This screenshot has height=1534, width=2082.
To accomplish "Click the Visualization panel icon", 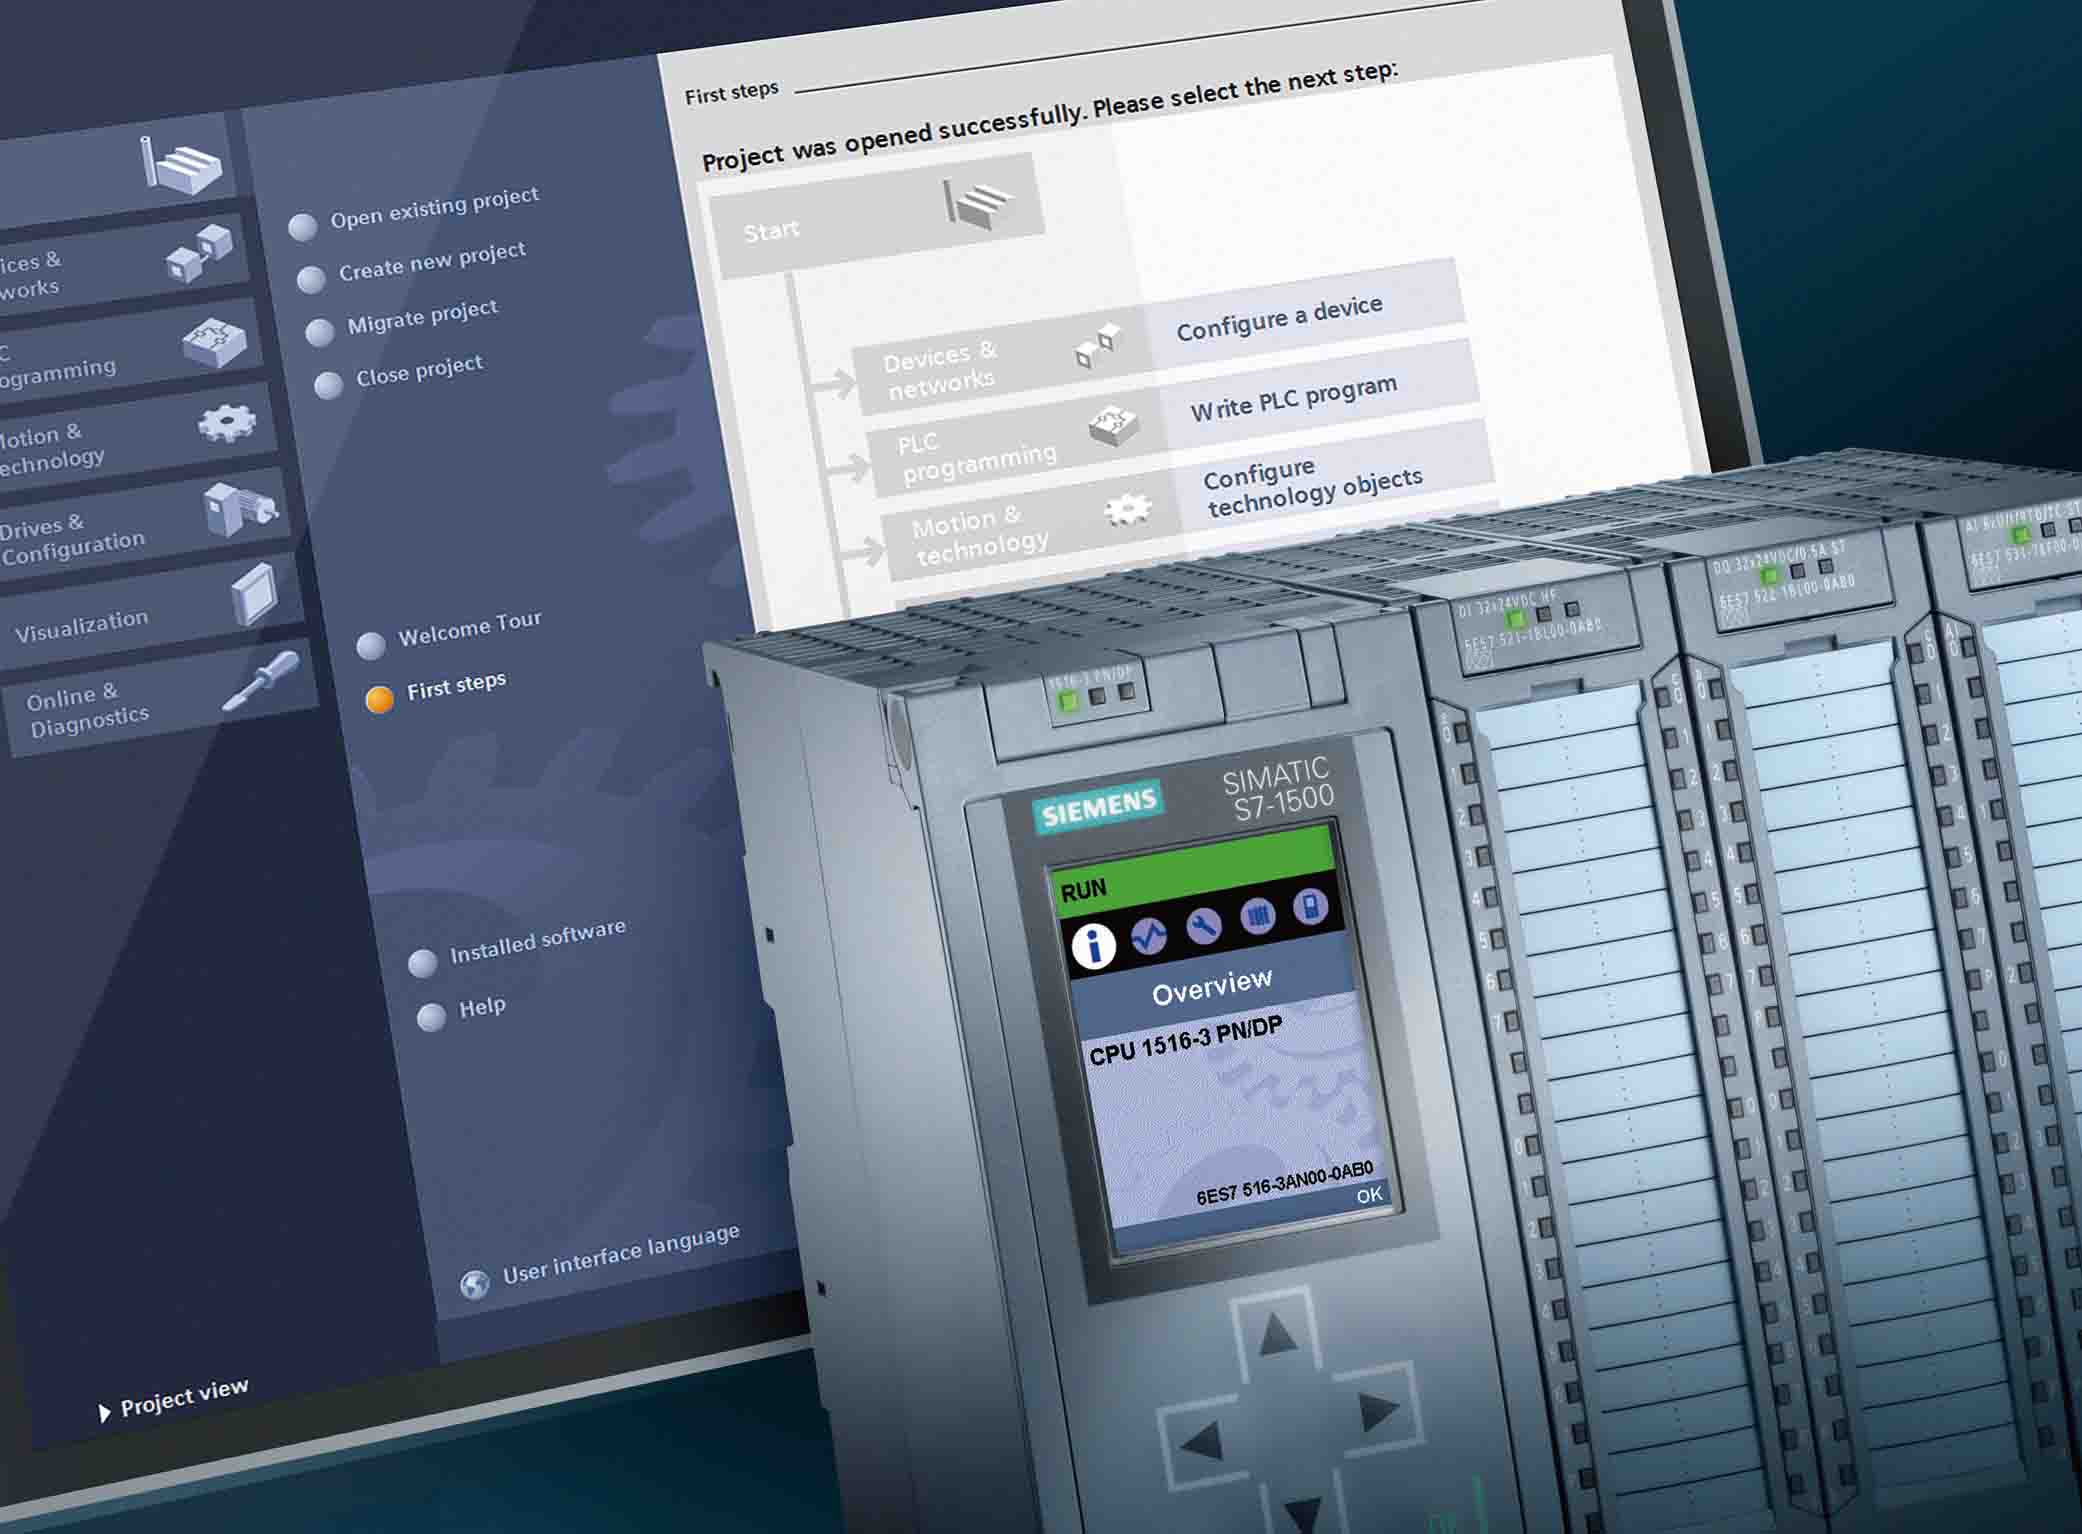I will (253, 594).
